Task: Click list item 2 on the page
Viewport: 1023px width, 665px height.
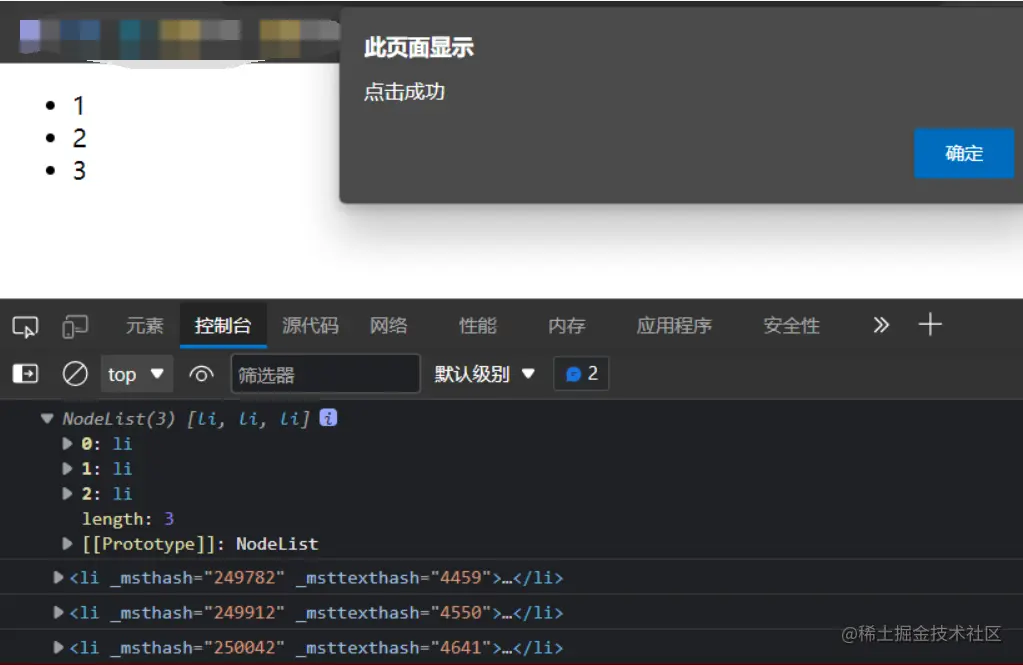Action: click(x=79, y=138)
